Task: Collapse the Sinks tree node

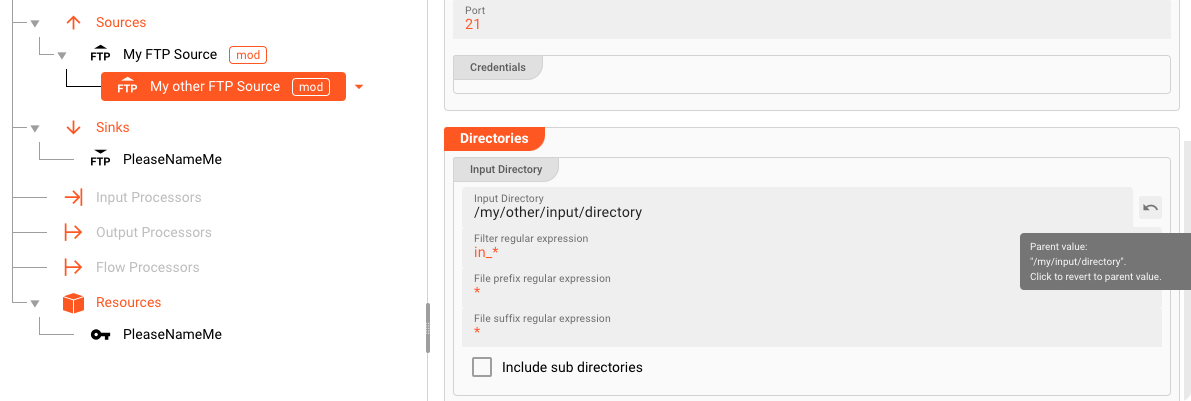Action: click(x=35, y=128)
